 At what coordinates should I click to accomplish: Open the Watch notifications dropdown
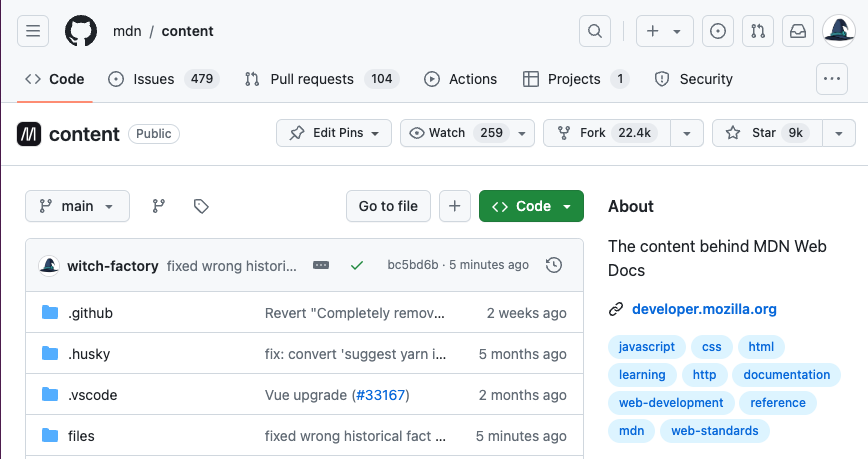467,133
